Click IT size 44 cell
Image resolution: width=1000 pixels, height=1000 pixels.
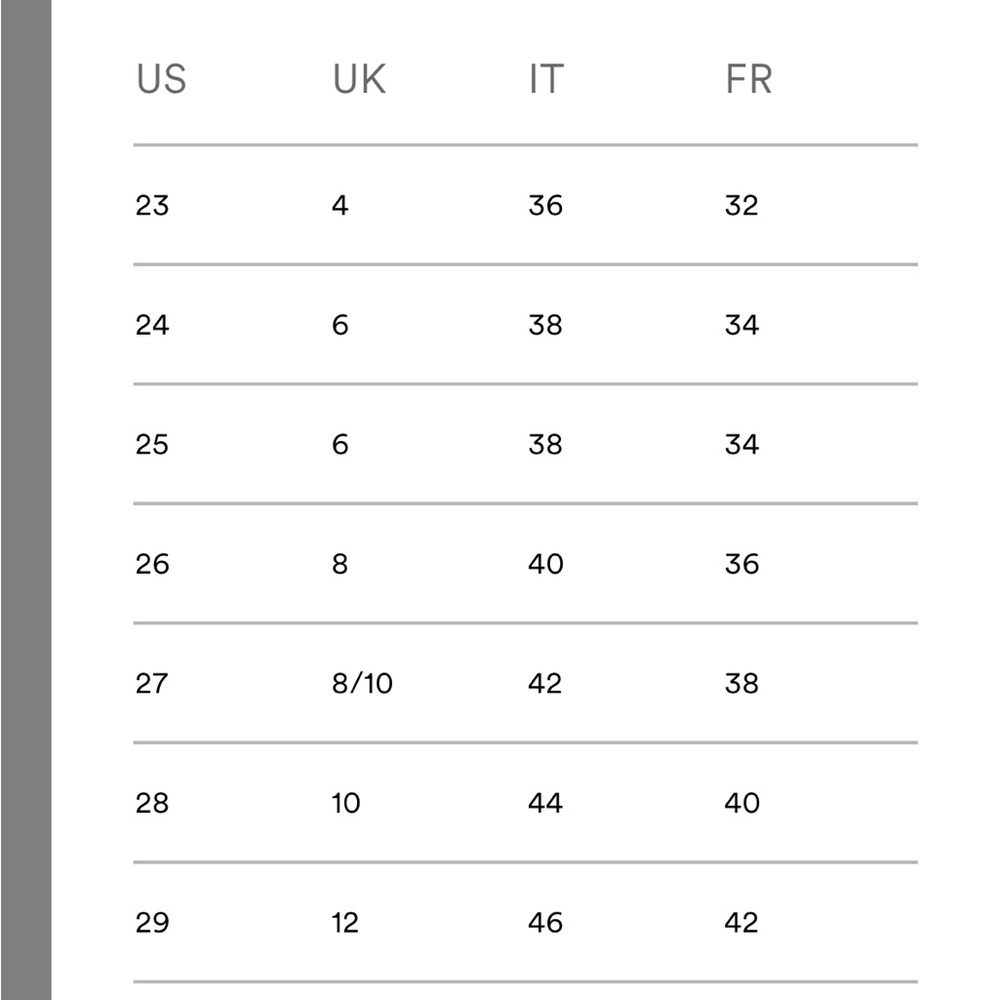coord(545,803)
